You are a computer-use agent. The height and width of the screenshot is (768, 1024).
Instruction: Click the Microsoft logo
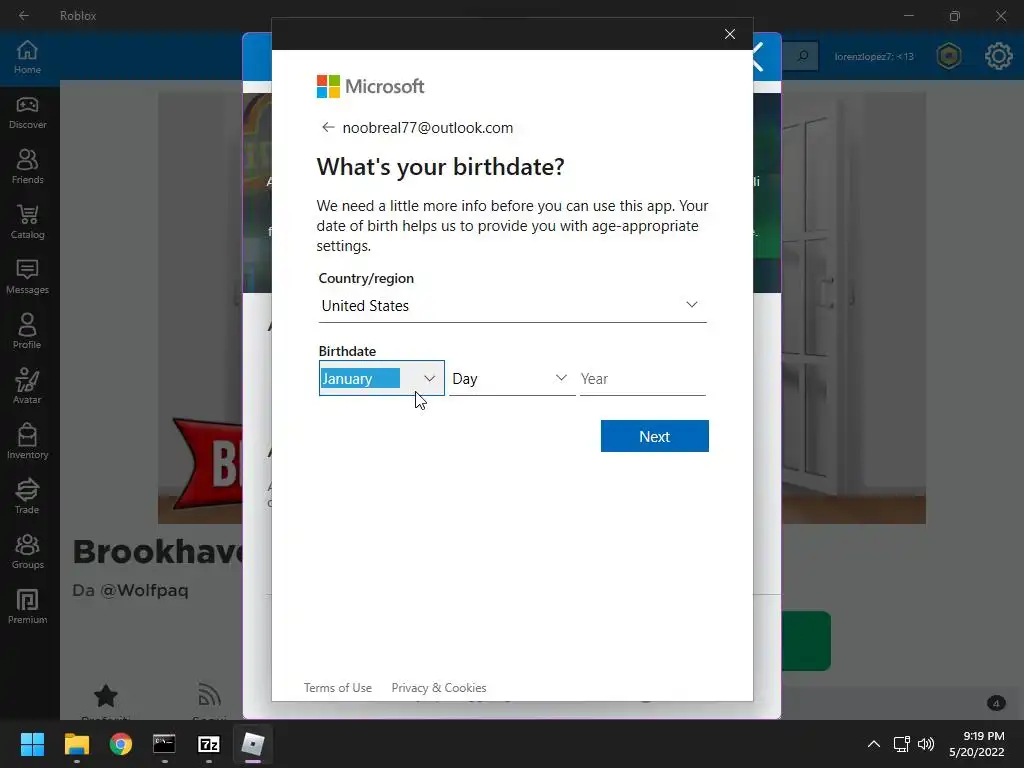tap(370, 86)
